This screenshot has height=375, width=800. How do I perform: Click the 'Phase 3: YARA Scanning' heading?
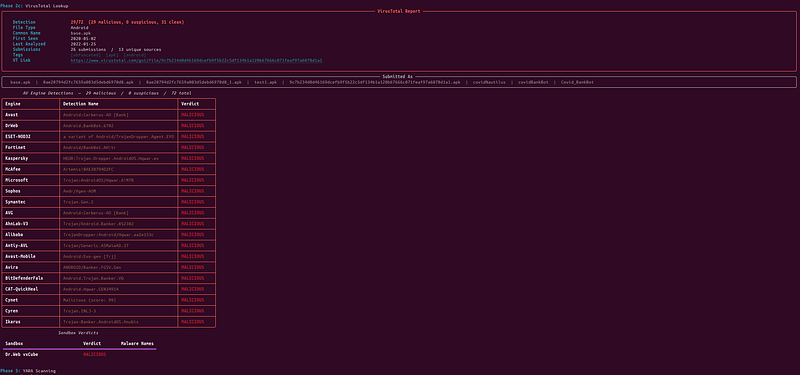pos(28,371)
